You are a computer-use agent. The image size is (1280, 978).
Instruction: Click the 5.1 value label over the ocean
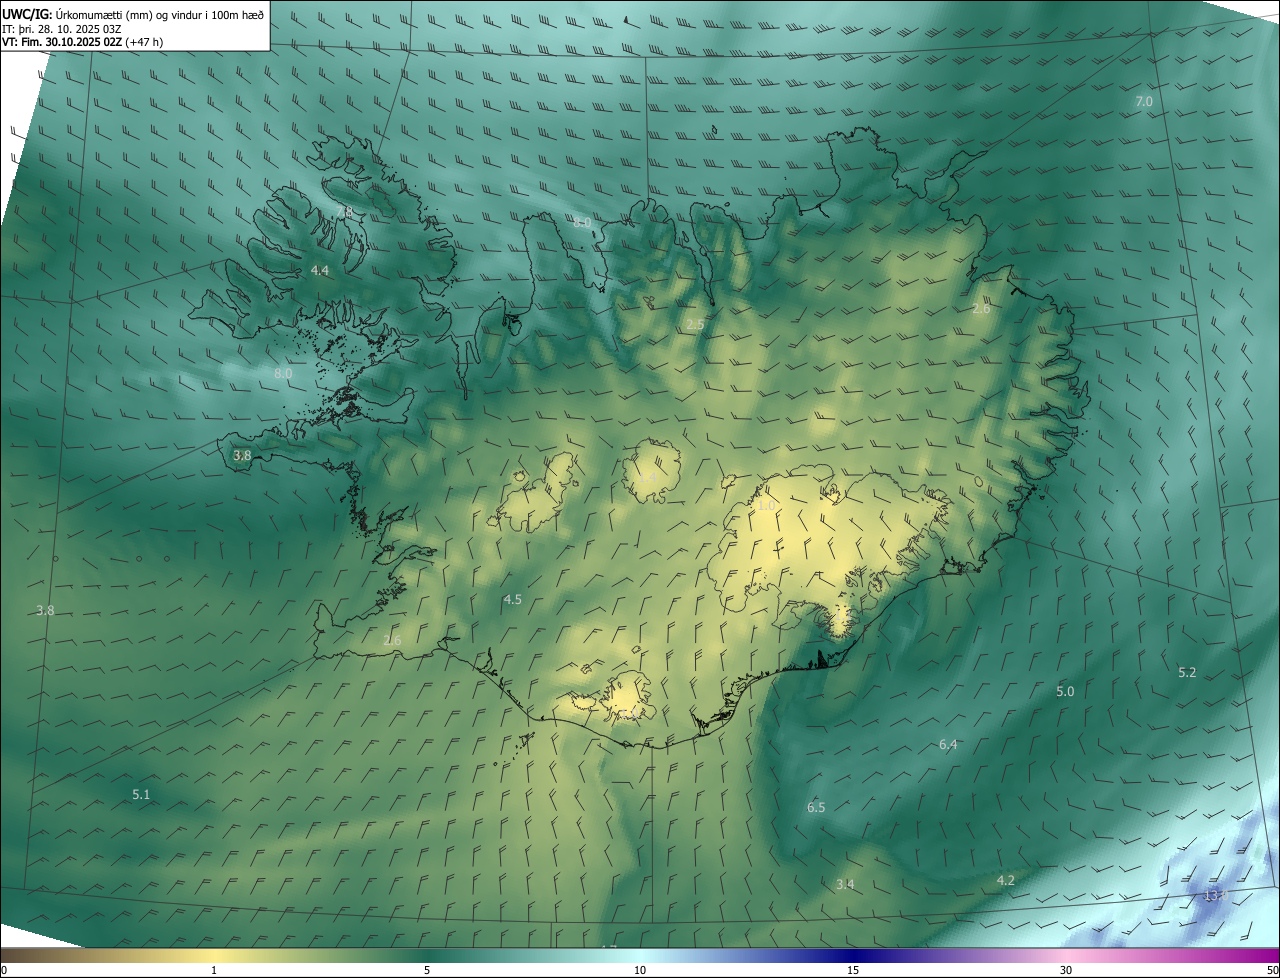(x=141, y=795)
